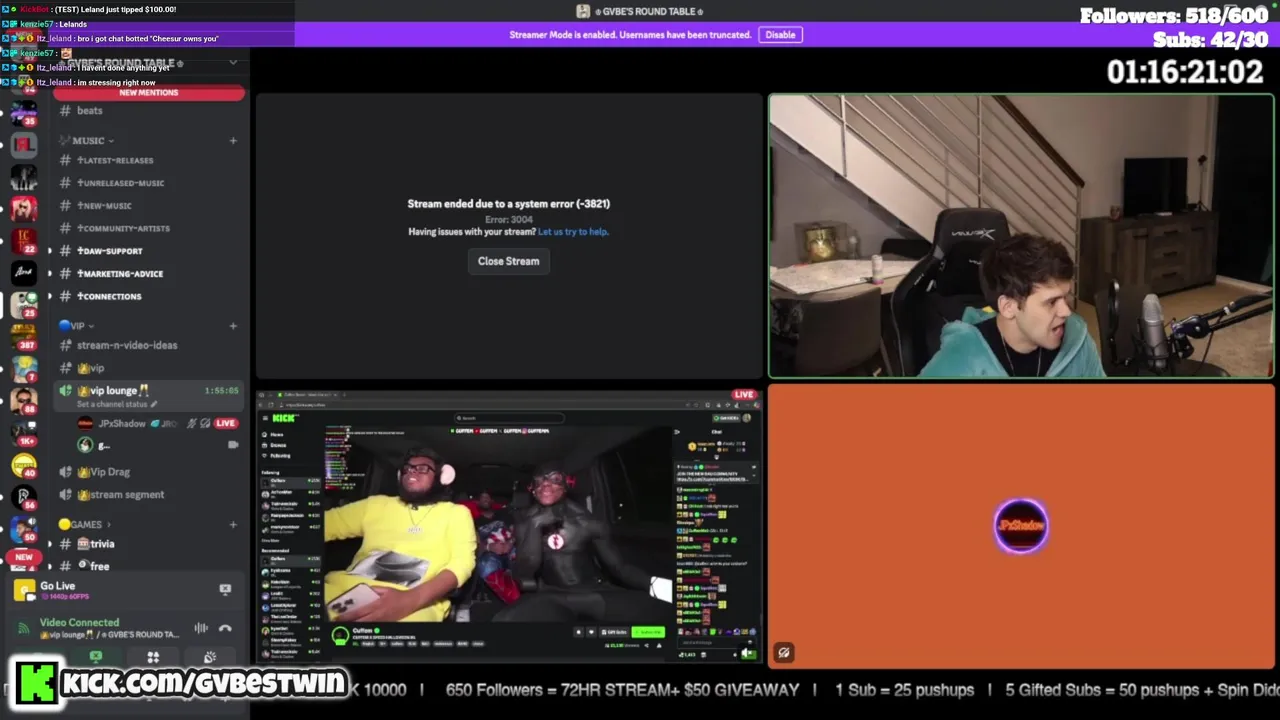The height and width of the screenshot is (720, 1280).
Task: Click the Kick logo in shared stream
Action: [284, 418]
